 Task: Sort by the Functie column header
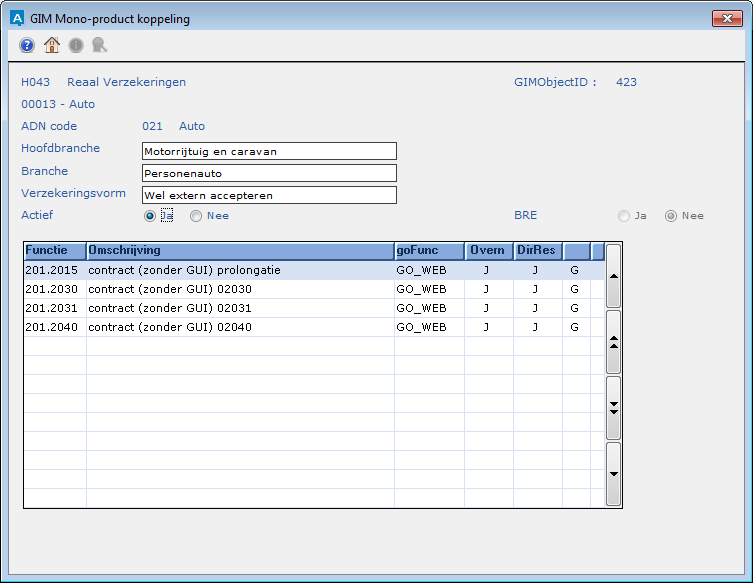click(x=55, y=250)
